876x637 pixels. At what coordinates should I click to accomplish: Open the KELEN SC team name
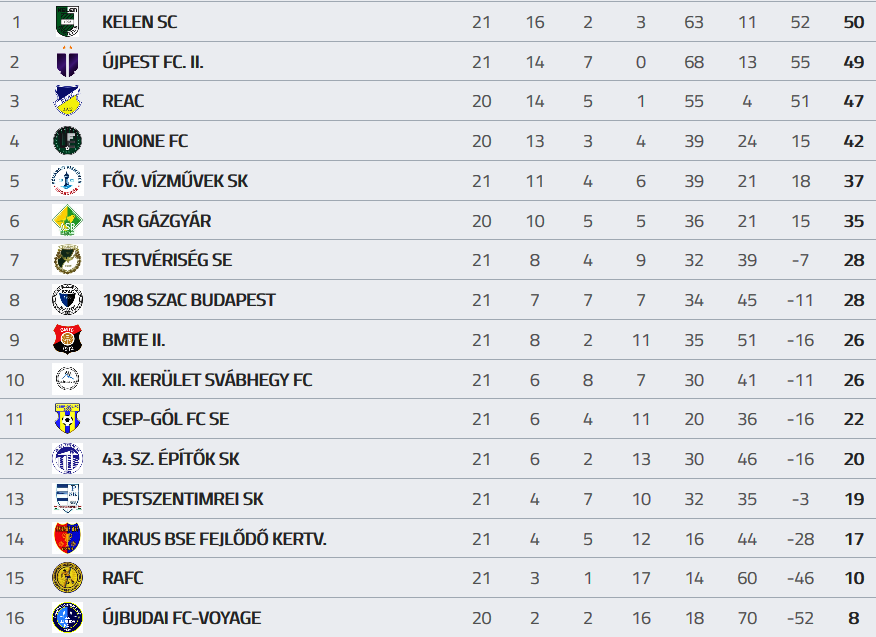point(139,22)
